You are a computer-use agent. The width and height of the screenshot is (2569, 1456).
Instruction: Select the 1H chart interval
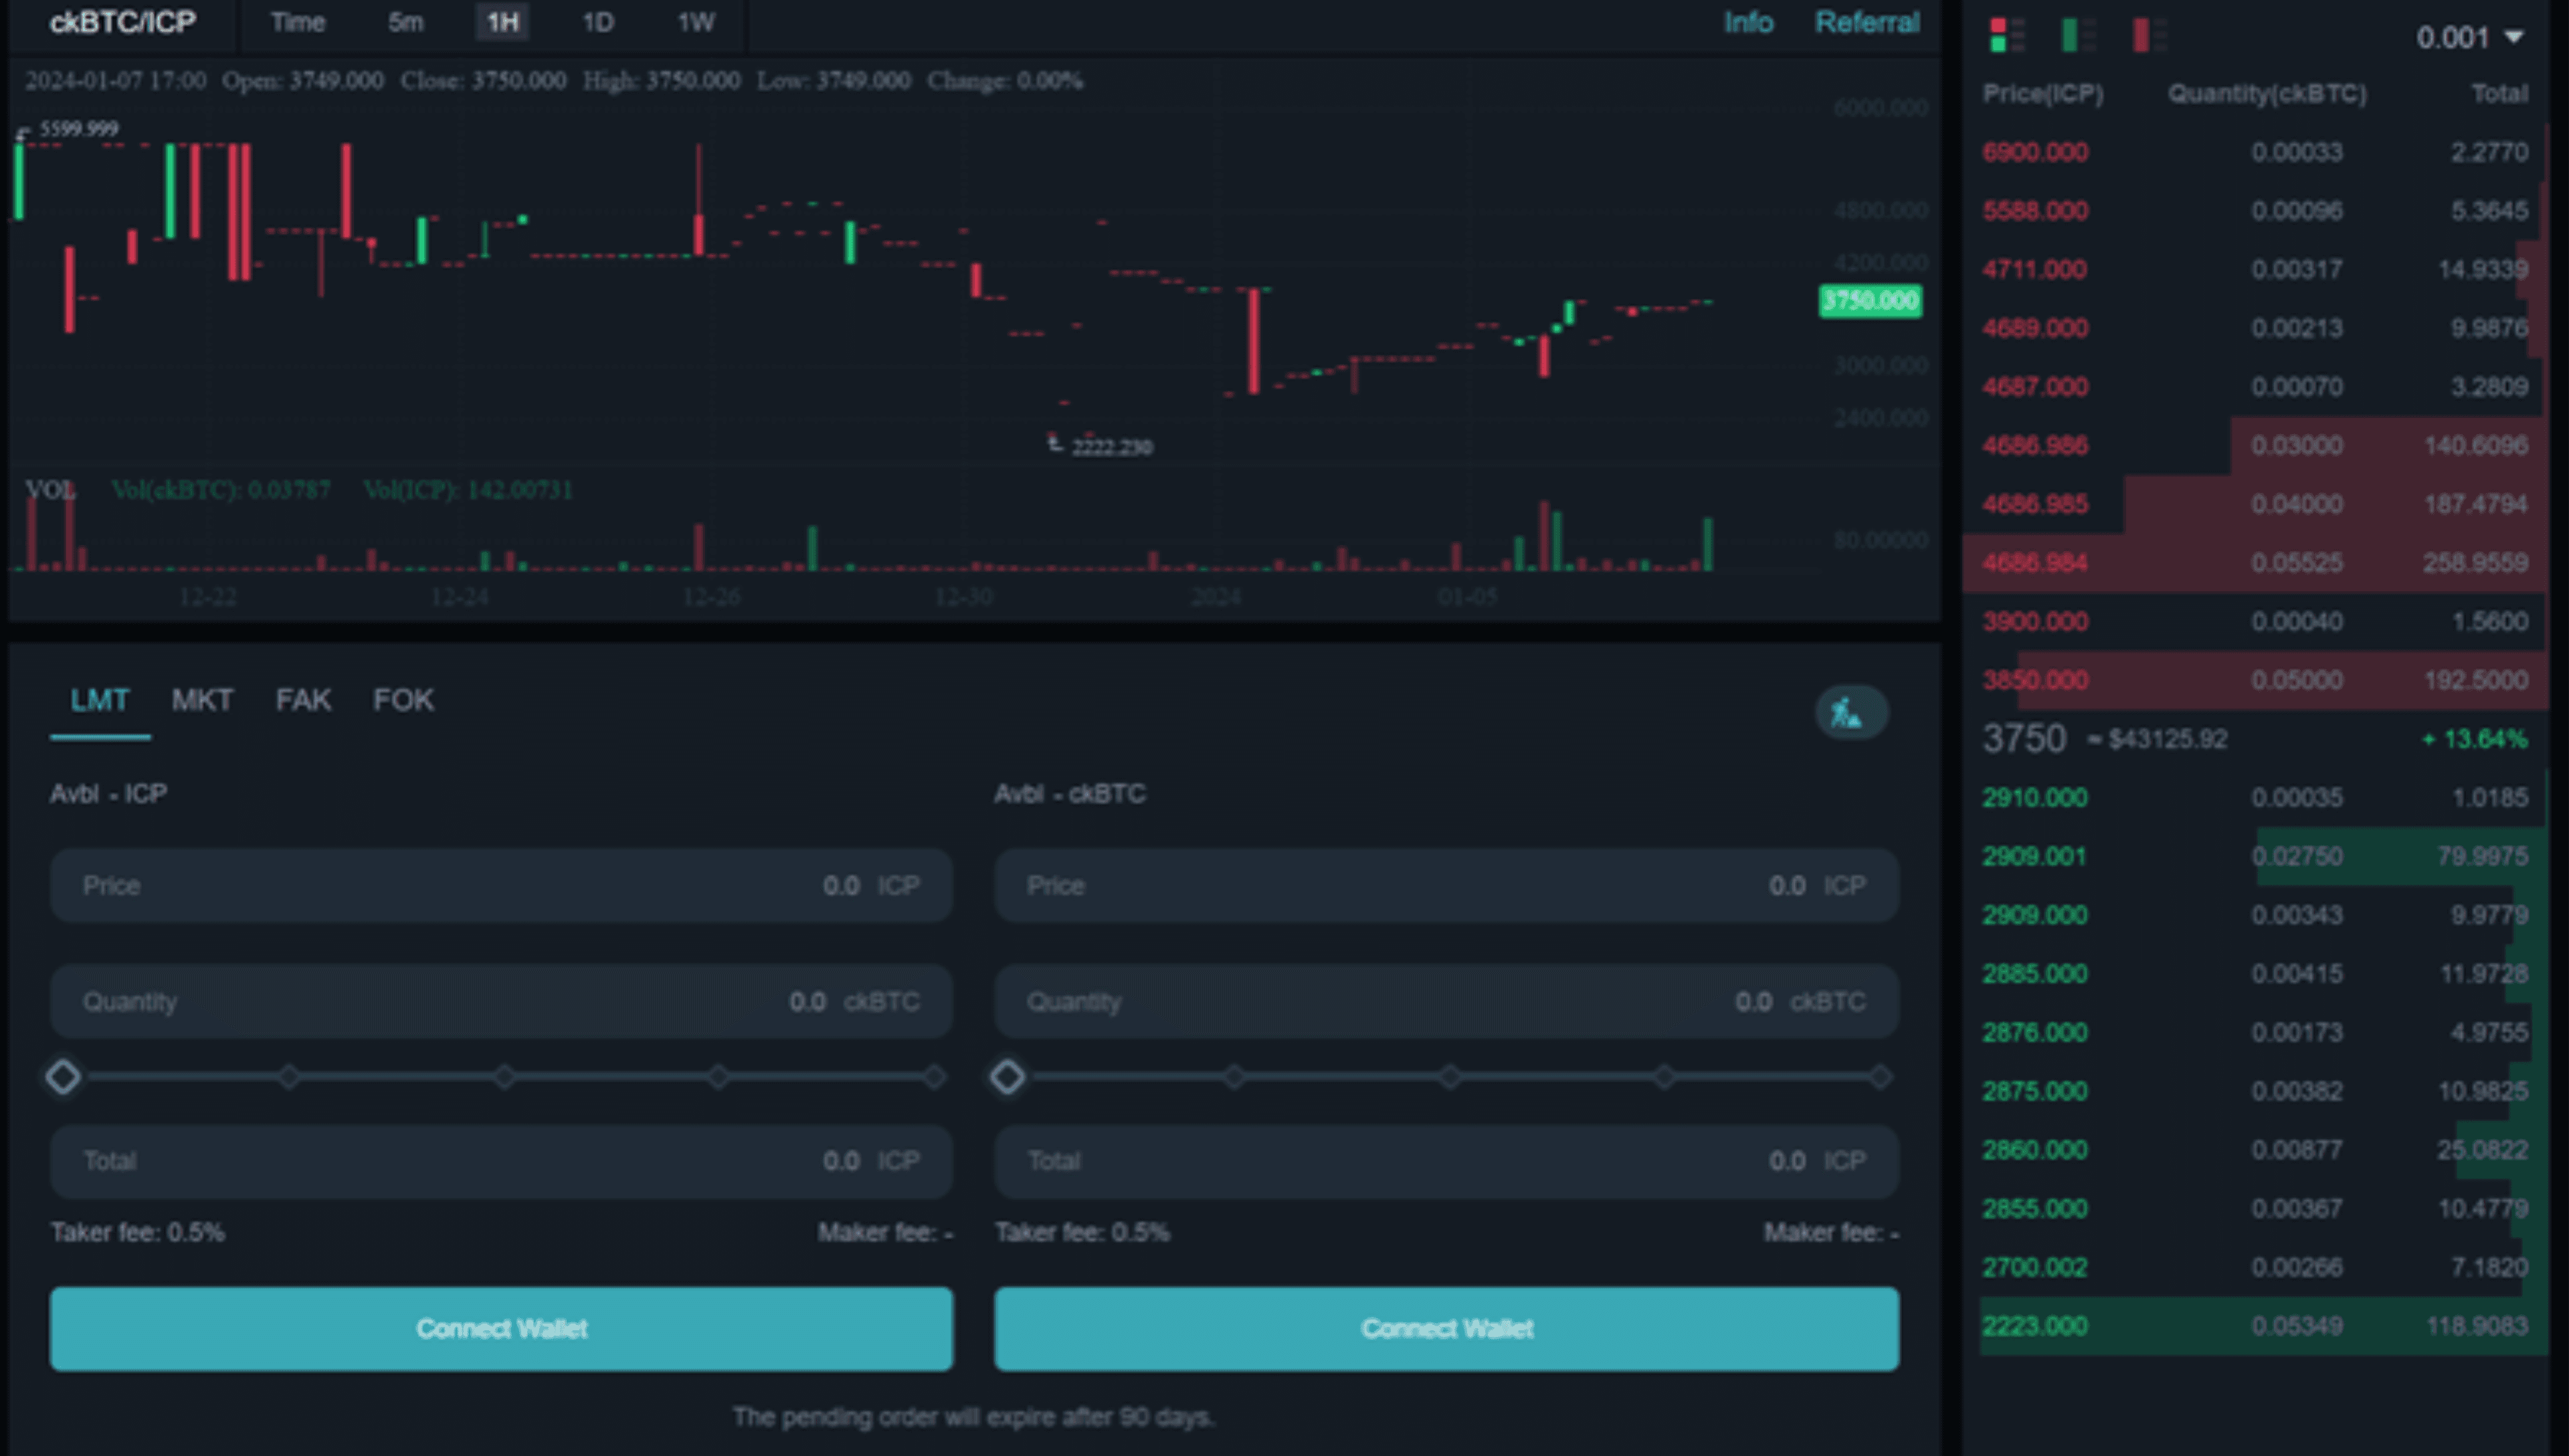pyautogui.click(x=502, y=22)
